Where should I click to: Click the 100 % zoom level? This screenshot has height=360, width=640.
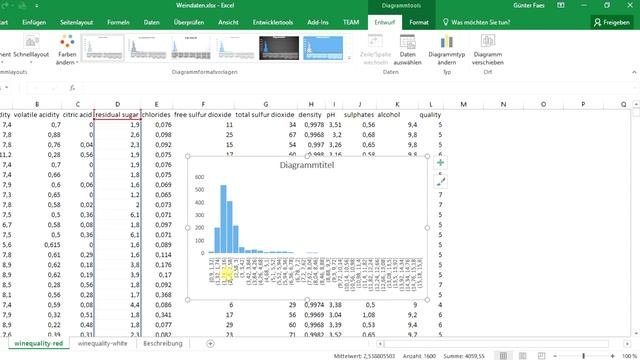pyautogui.click(x=629, y=356)
